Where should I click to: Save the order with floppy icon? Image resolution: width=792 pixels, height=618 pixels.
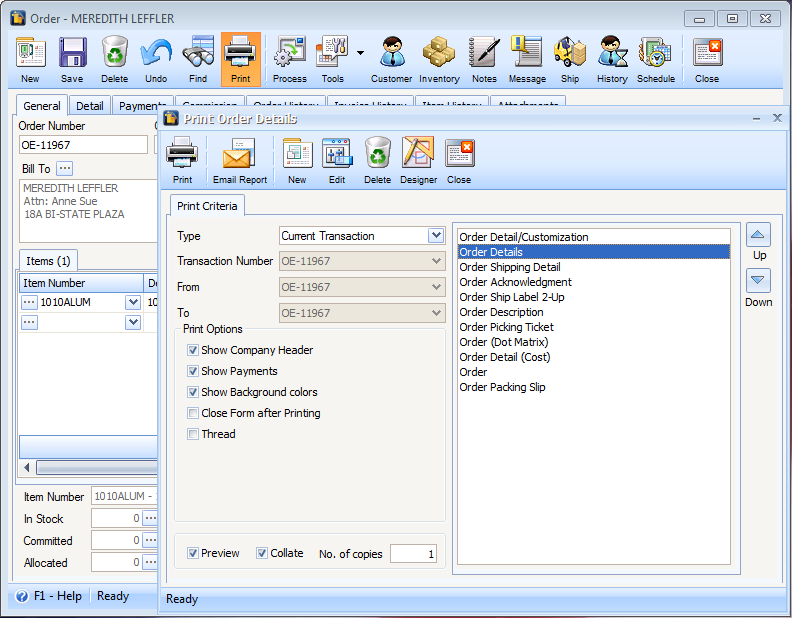click(x=72, y=59)
